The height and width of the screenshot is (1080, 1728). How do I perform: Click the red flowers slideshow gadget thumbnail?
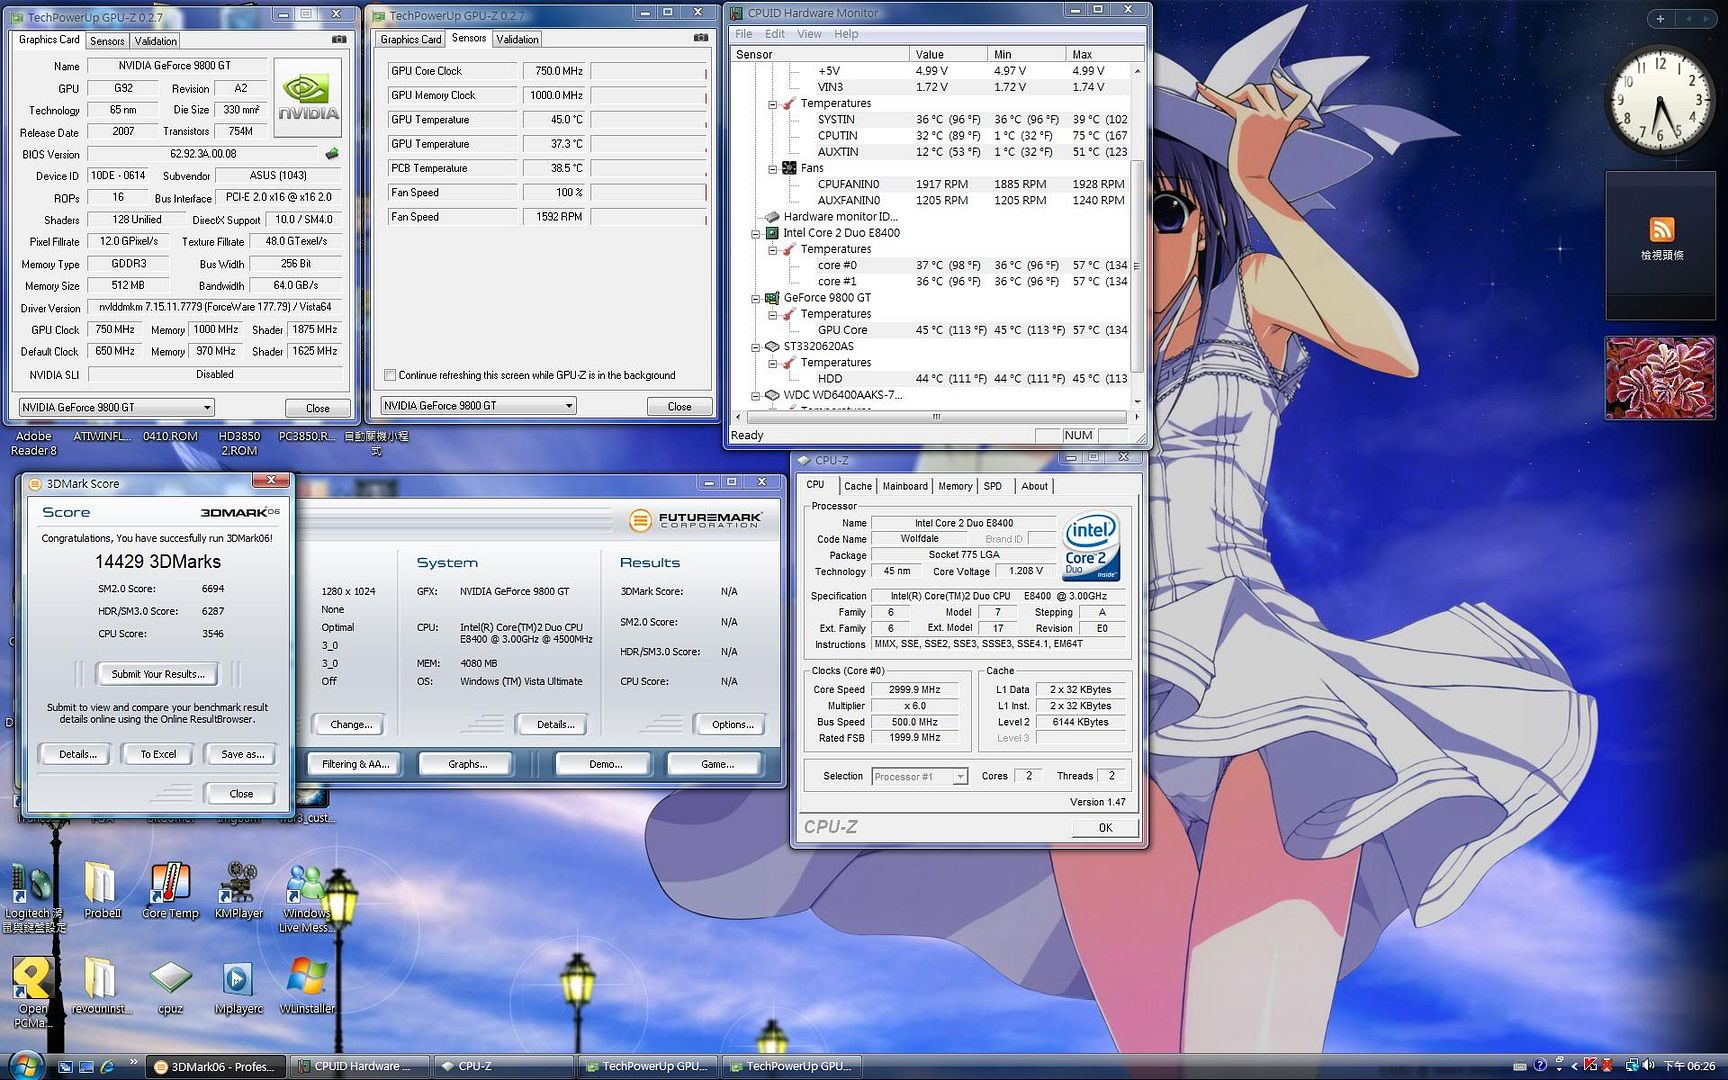pyautogui.click(x=1660, y=378)
